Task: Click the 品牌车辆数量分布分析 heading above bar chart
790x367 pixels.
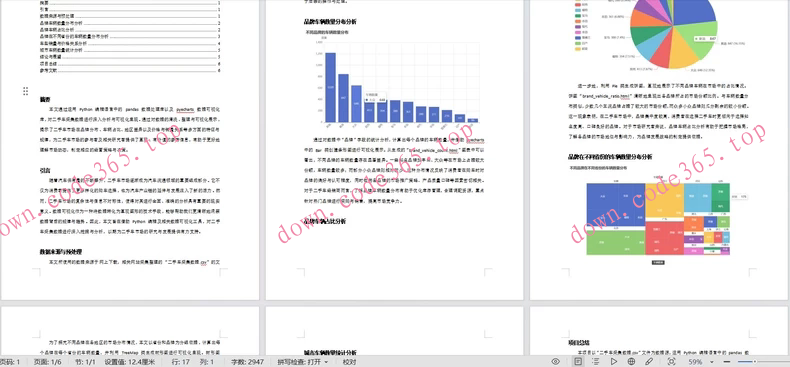Action: [330, 22]
